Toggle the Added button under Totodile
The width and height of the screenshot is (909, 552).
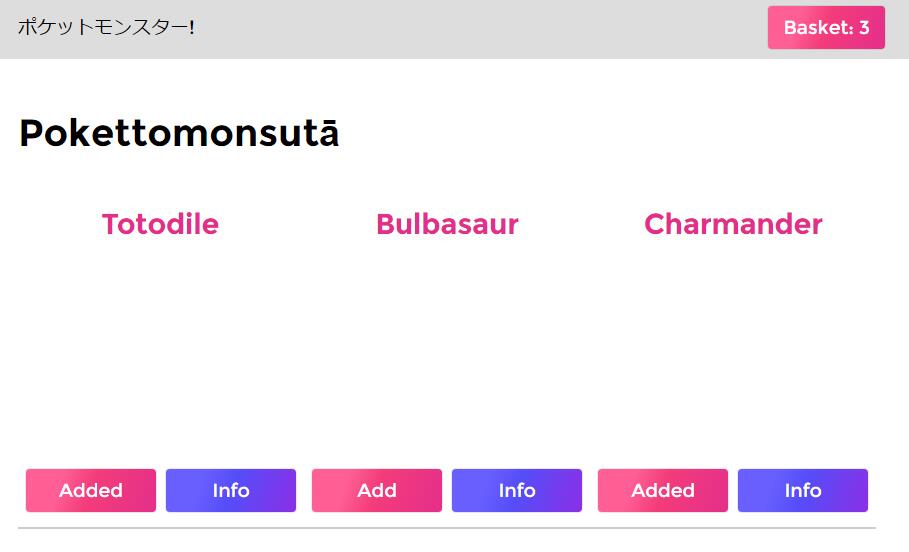[x=91, y=490]
